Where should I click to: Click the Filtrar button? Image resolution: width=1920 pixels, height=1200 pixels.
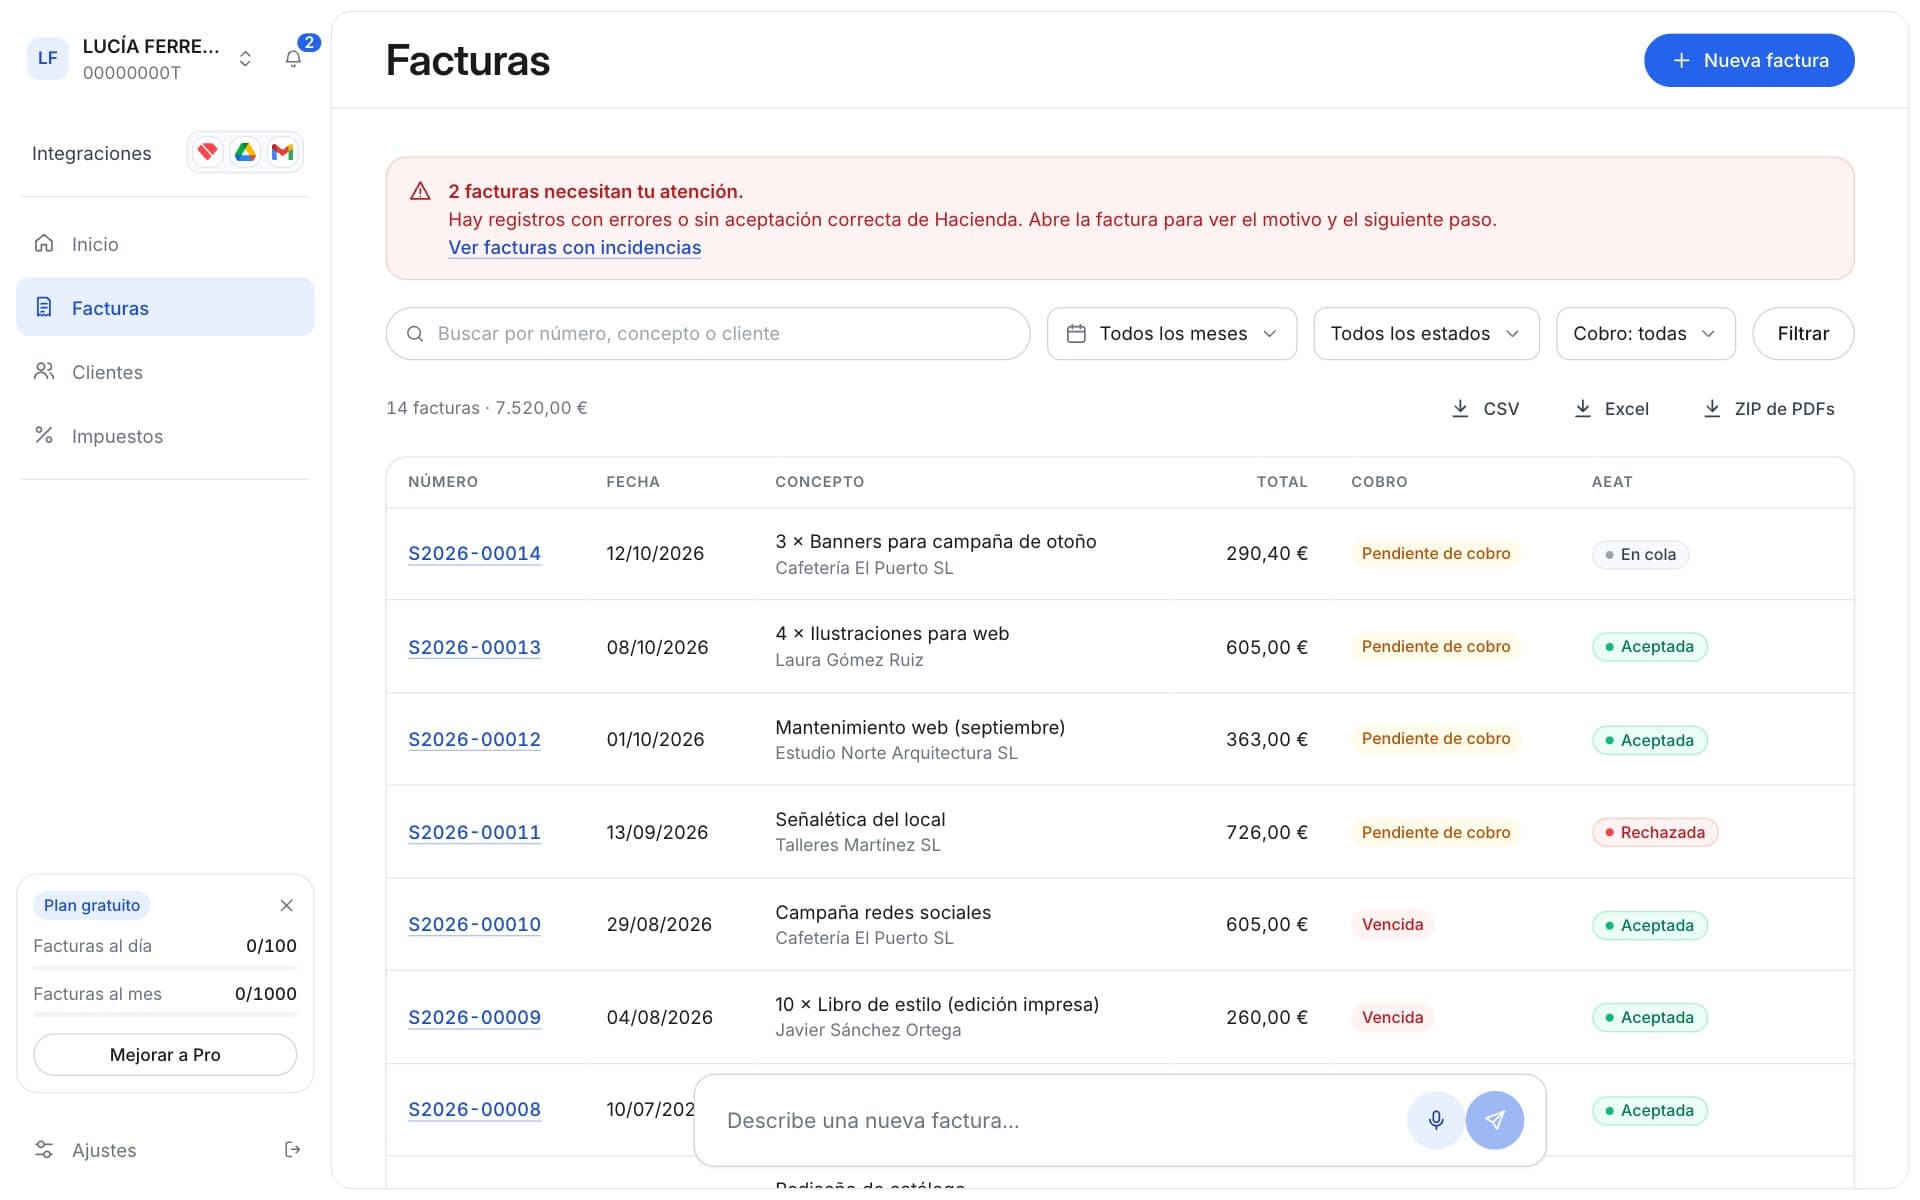click(1803, 333)
